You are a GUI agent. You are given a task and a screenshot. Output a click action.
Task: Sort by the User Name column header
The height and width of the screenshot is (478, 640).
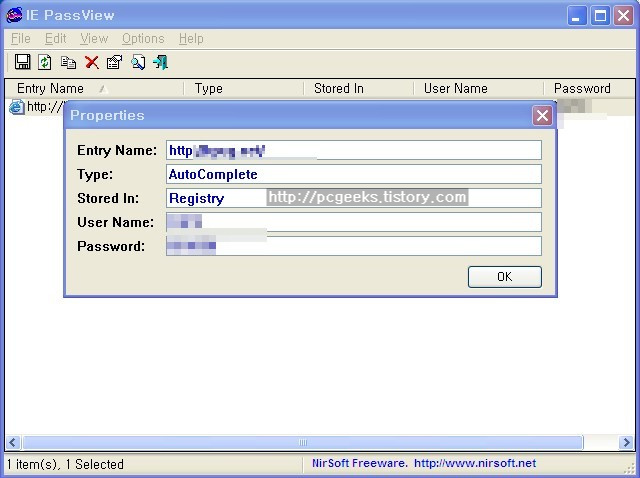479,89
